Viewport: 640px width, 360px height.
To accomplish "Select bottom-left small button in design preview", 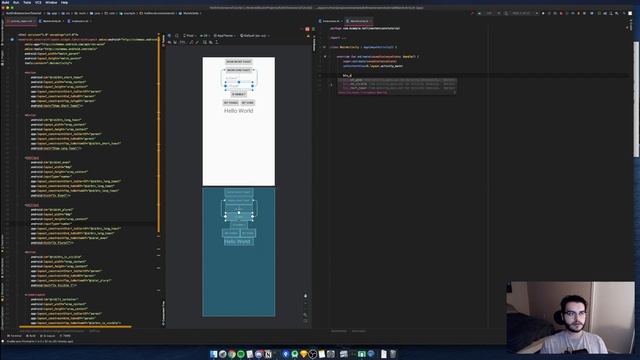I will point(231,102).
